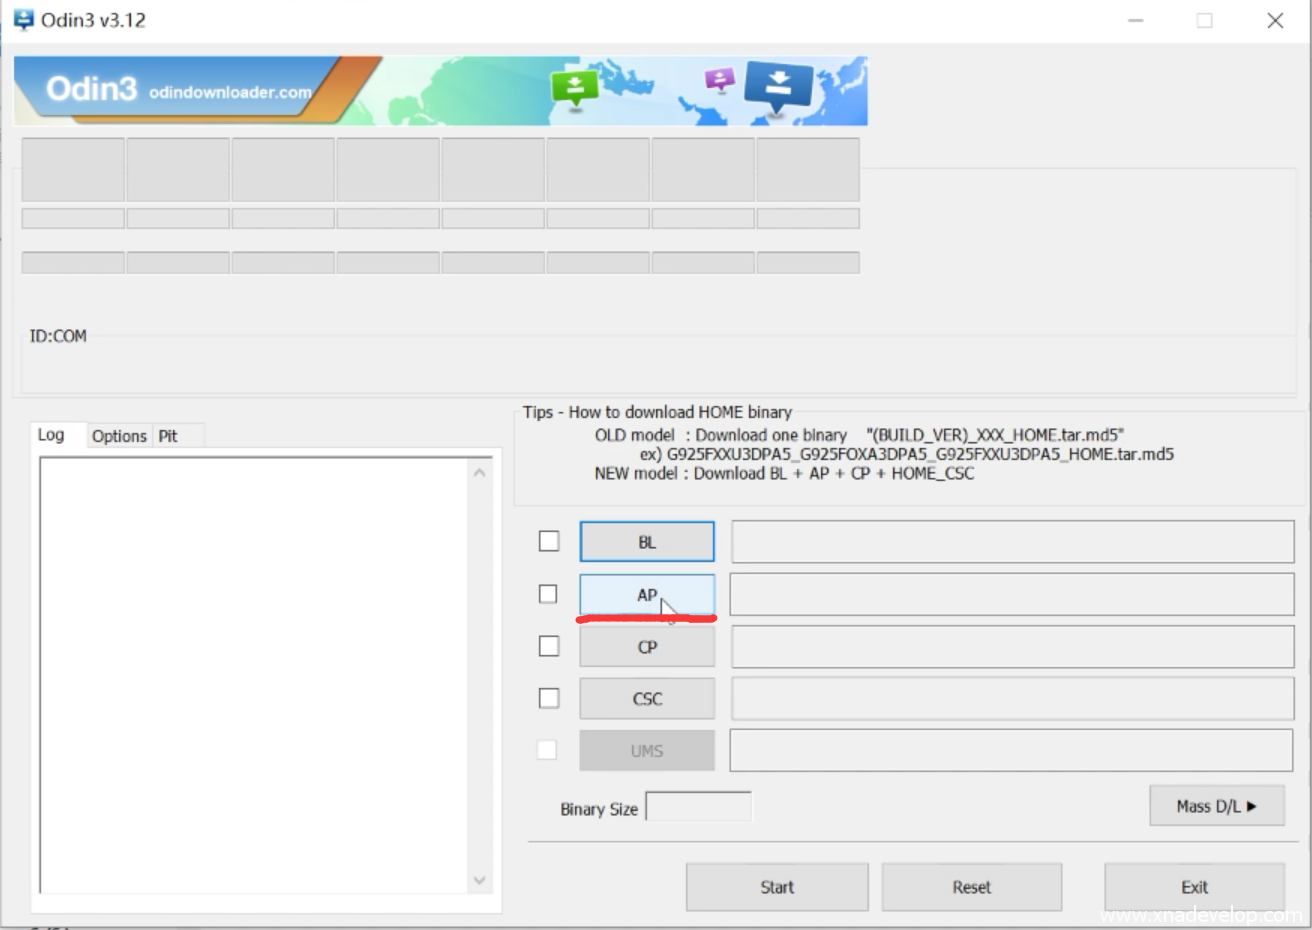Click the BL file path field
The image size is (1312, 930).
(x=1012, y=542)
